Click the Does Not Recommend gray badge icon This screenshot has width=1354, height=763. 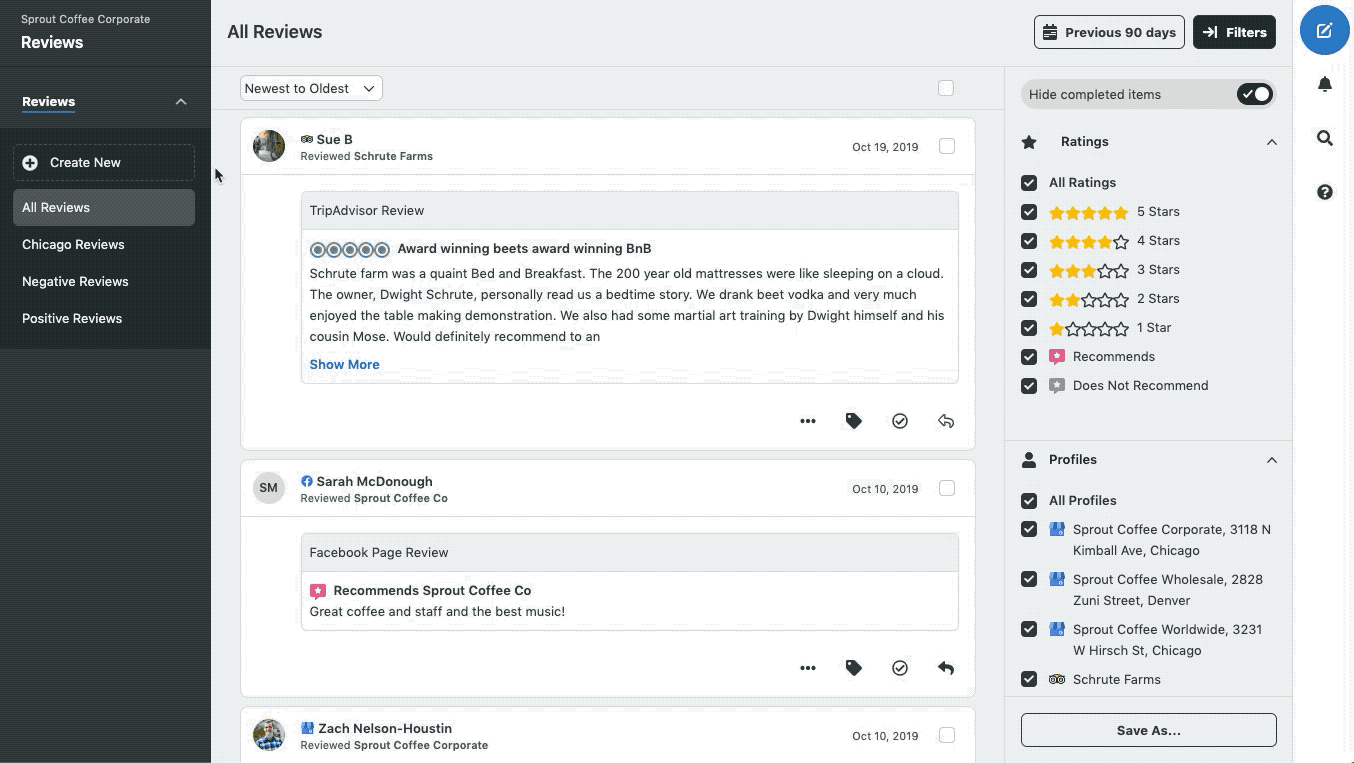(x=1057, y=385)
